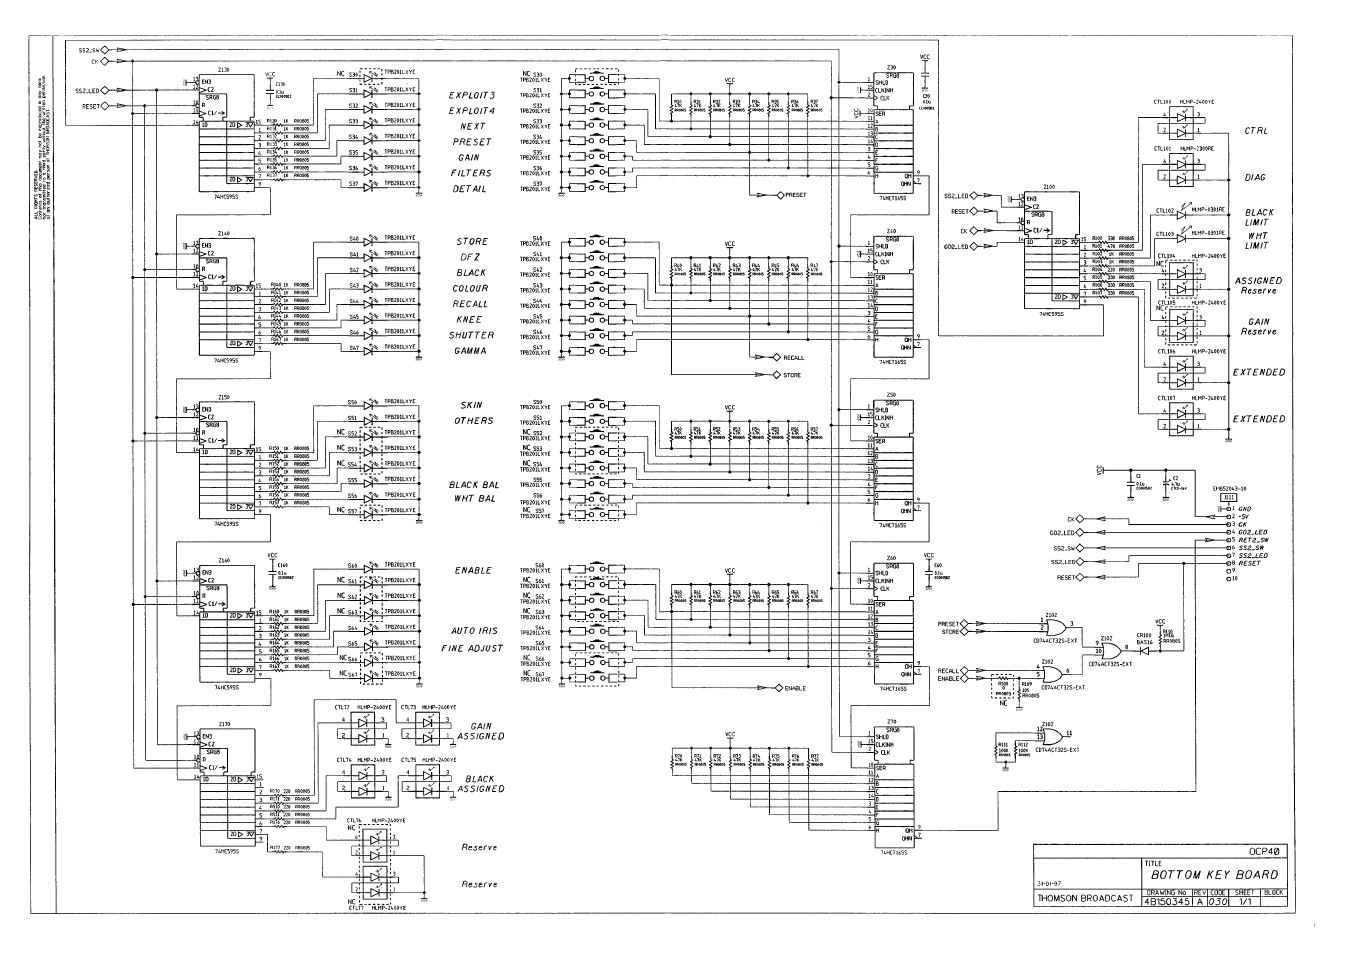Click the 'EXPLOIT4' key label
Image resolution: width=1350 pixels, height=954 pixels.
click(472, 110)
